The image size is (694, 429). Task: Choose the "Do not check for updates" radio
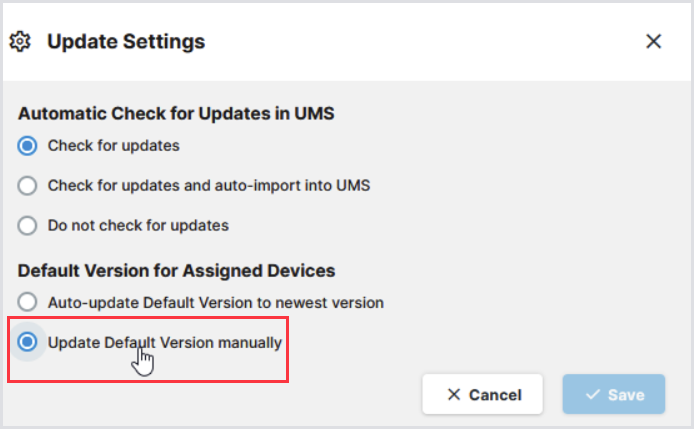coord(28,226)
